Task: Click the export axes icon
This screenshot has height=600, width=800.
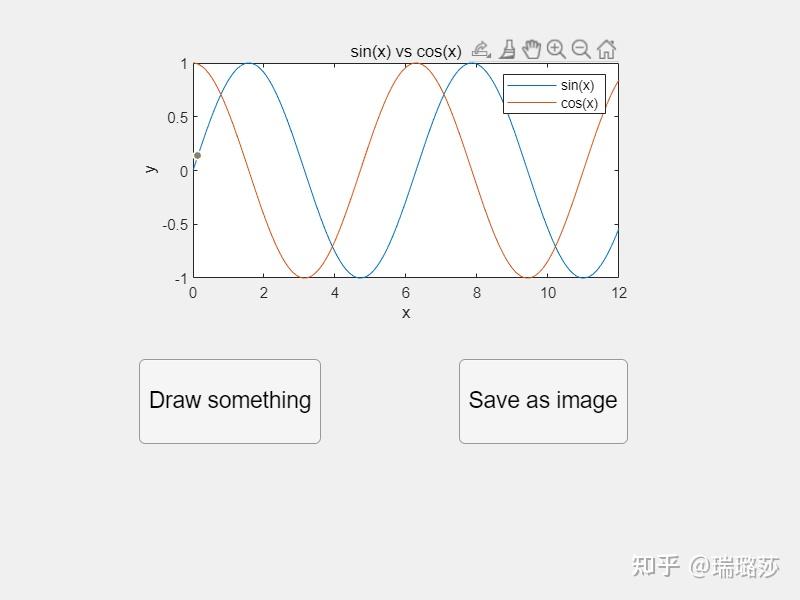Action: tap(481, 49)
